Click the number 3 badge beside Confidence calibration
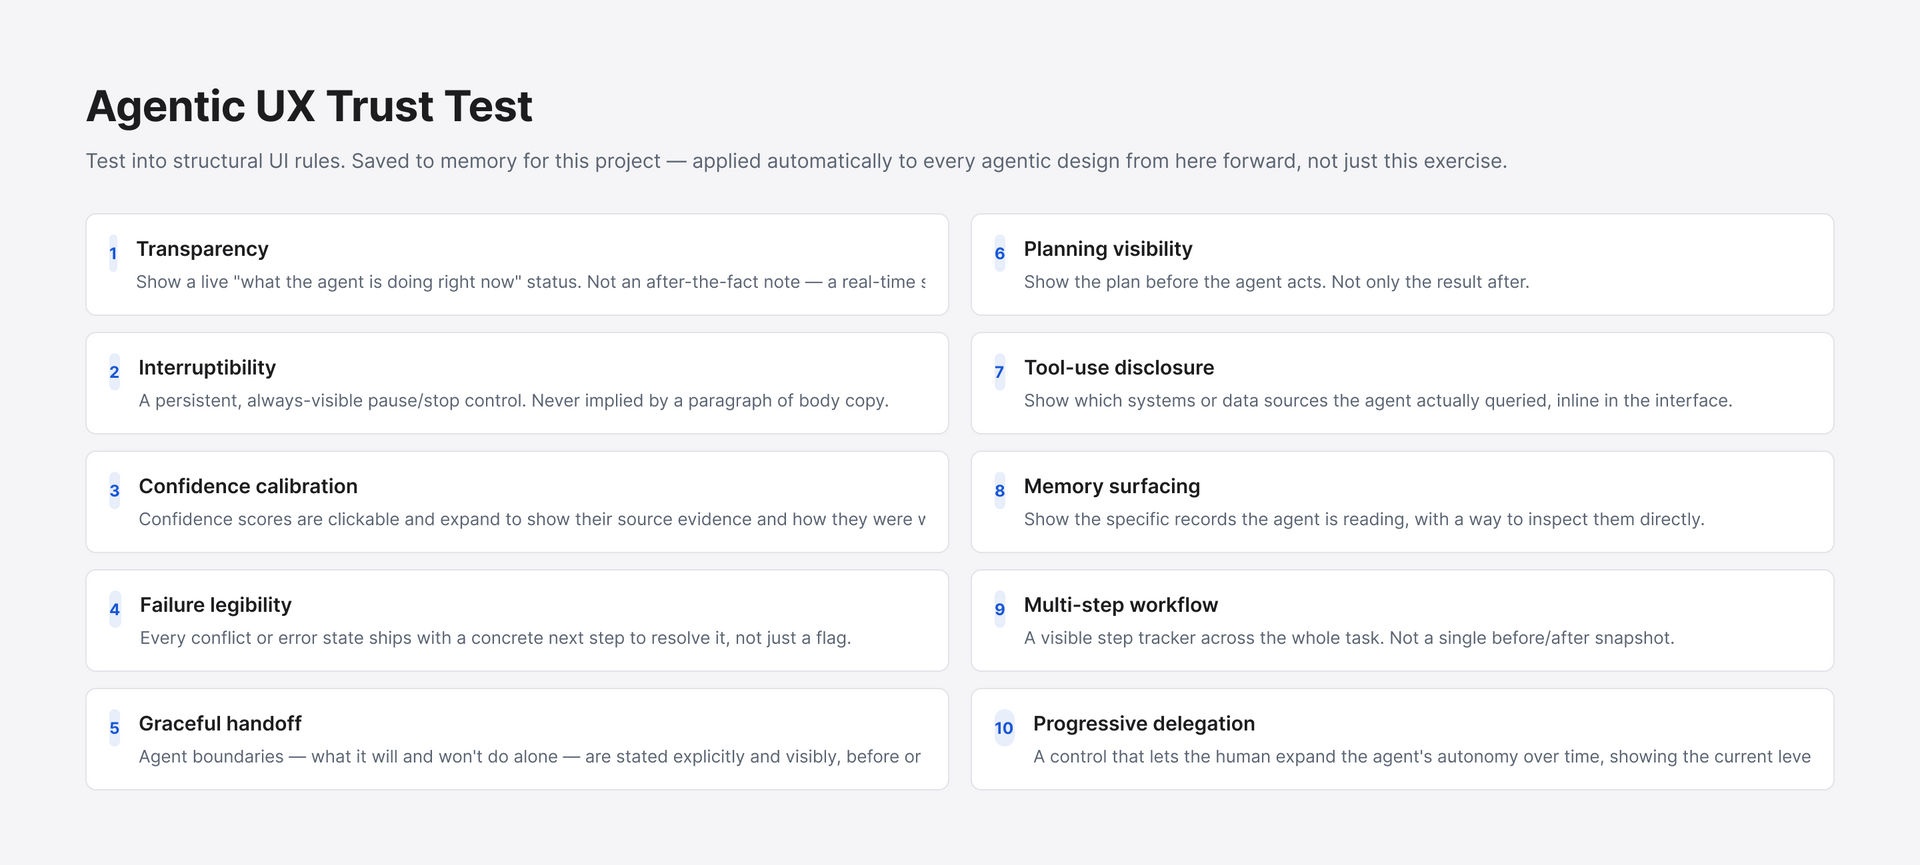1920x865 pixels. click(114, 491)
